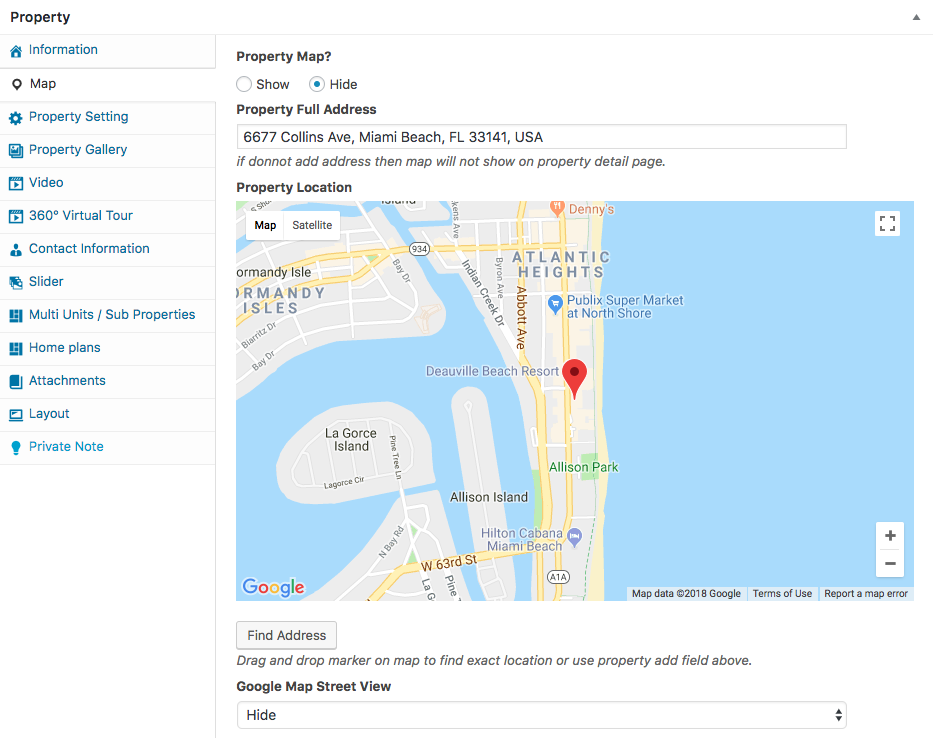Click the Google logo on the map
933x738 pixels.
coord(273,587)
